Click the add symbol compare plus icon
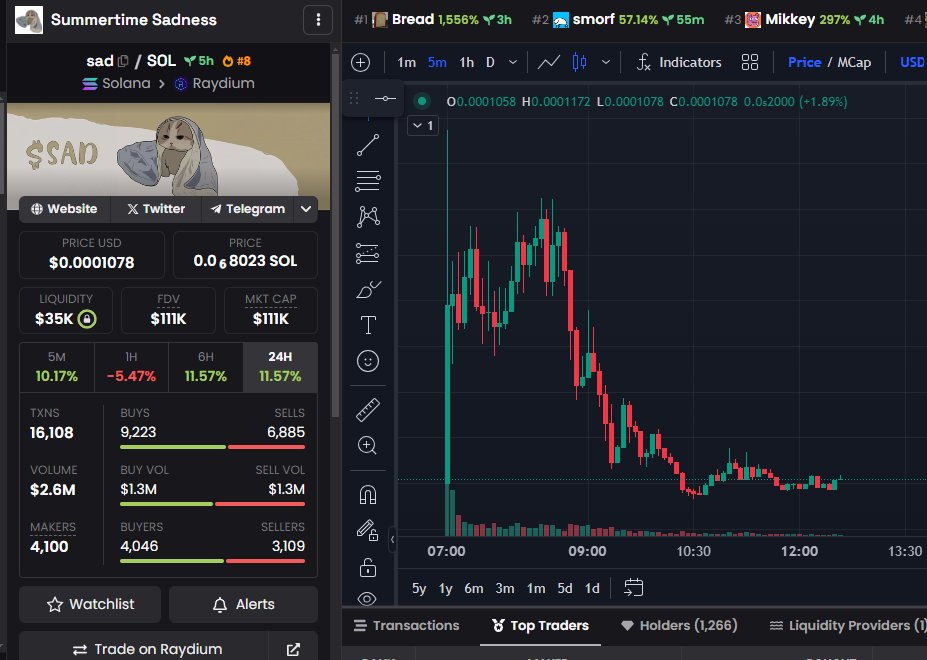927x660 pixels. 361,62
